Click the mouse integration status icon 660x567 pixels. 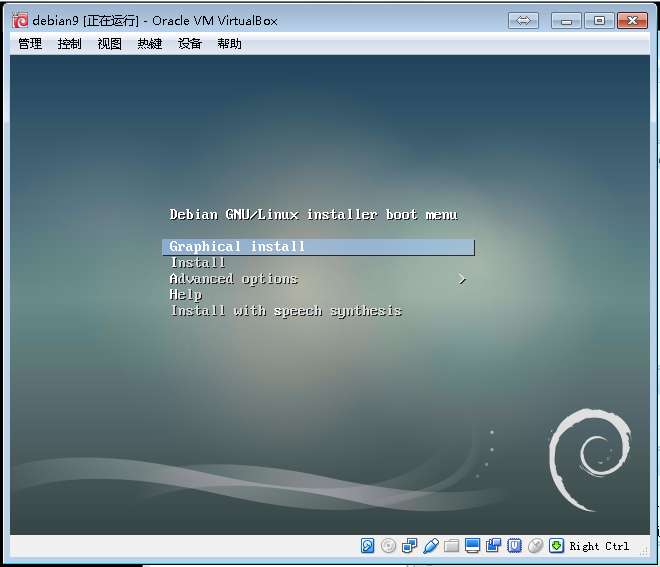(x=535, y=546)
